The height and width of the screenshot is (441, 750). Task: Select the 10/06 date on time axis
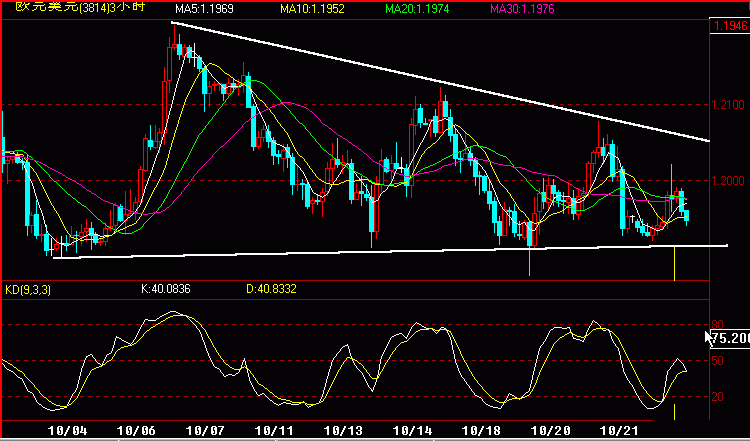tap(136, 430)
